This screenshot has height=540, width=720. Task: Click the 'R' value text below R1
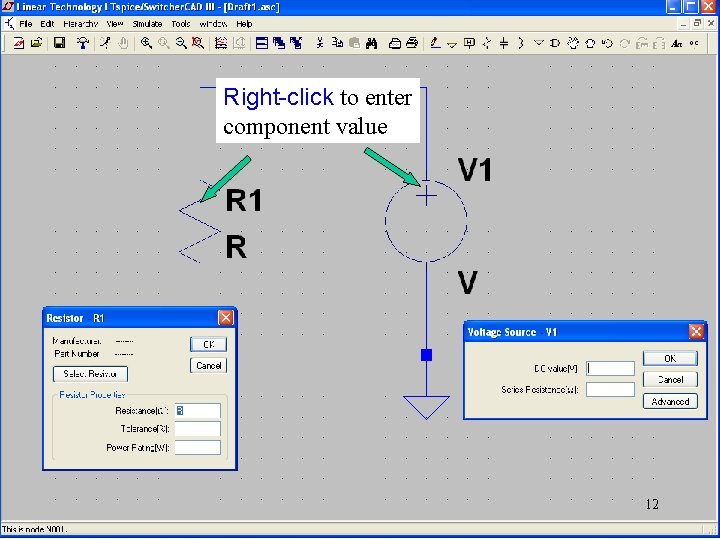236,247
